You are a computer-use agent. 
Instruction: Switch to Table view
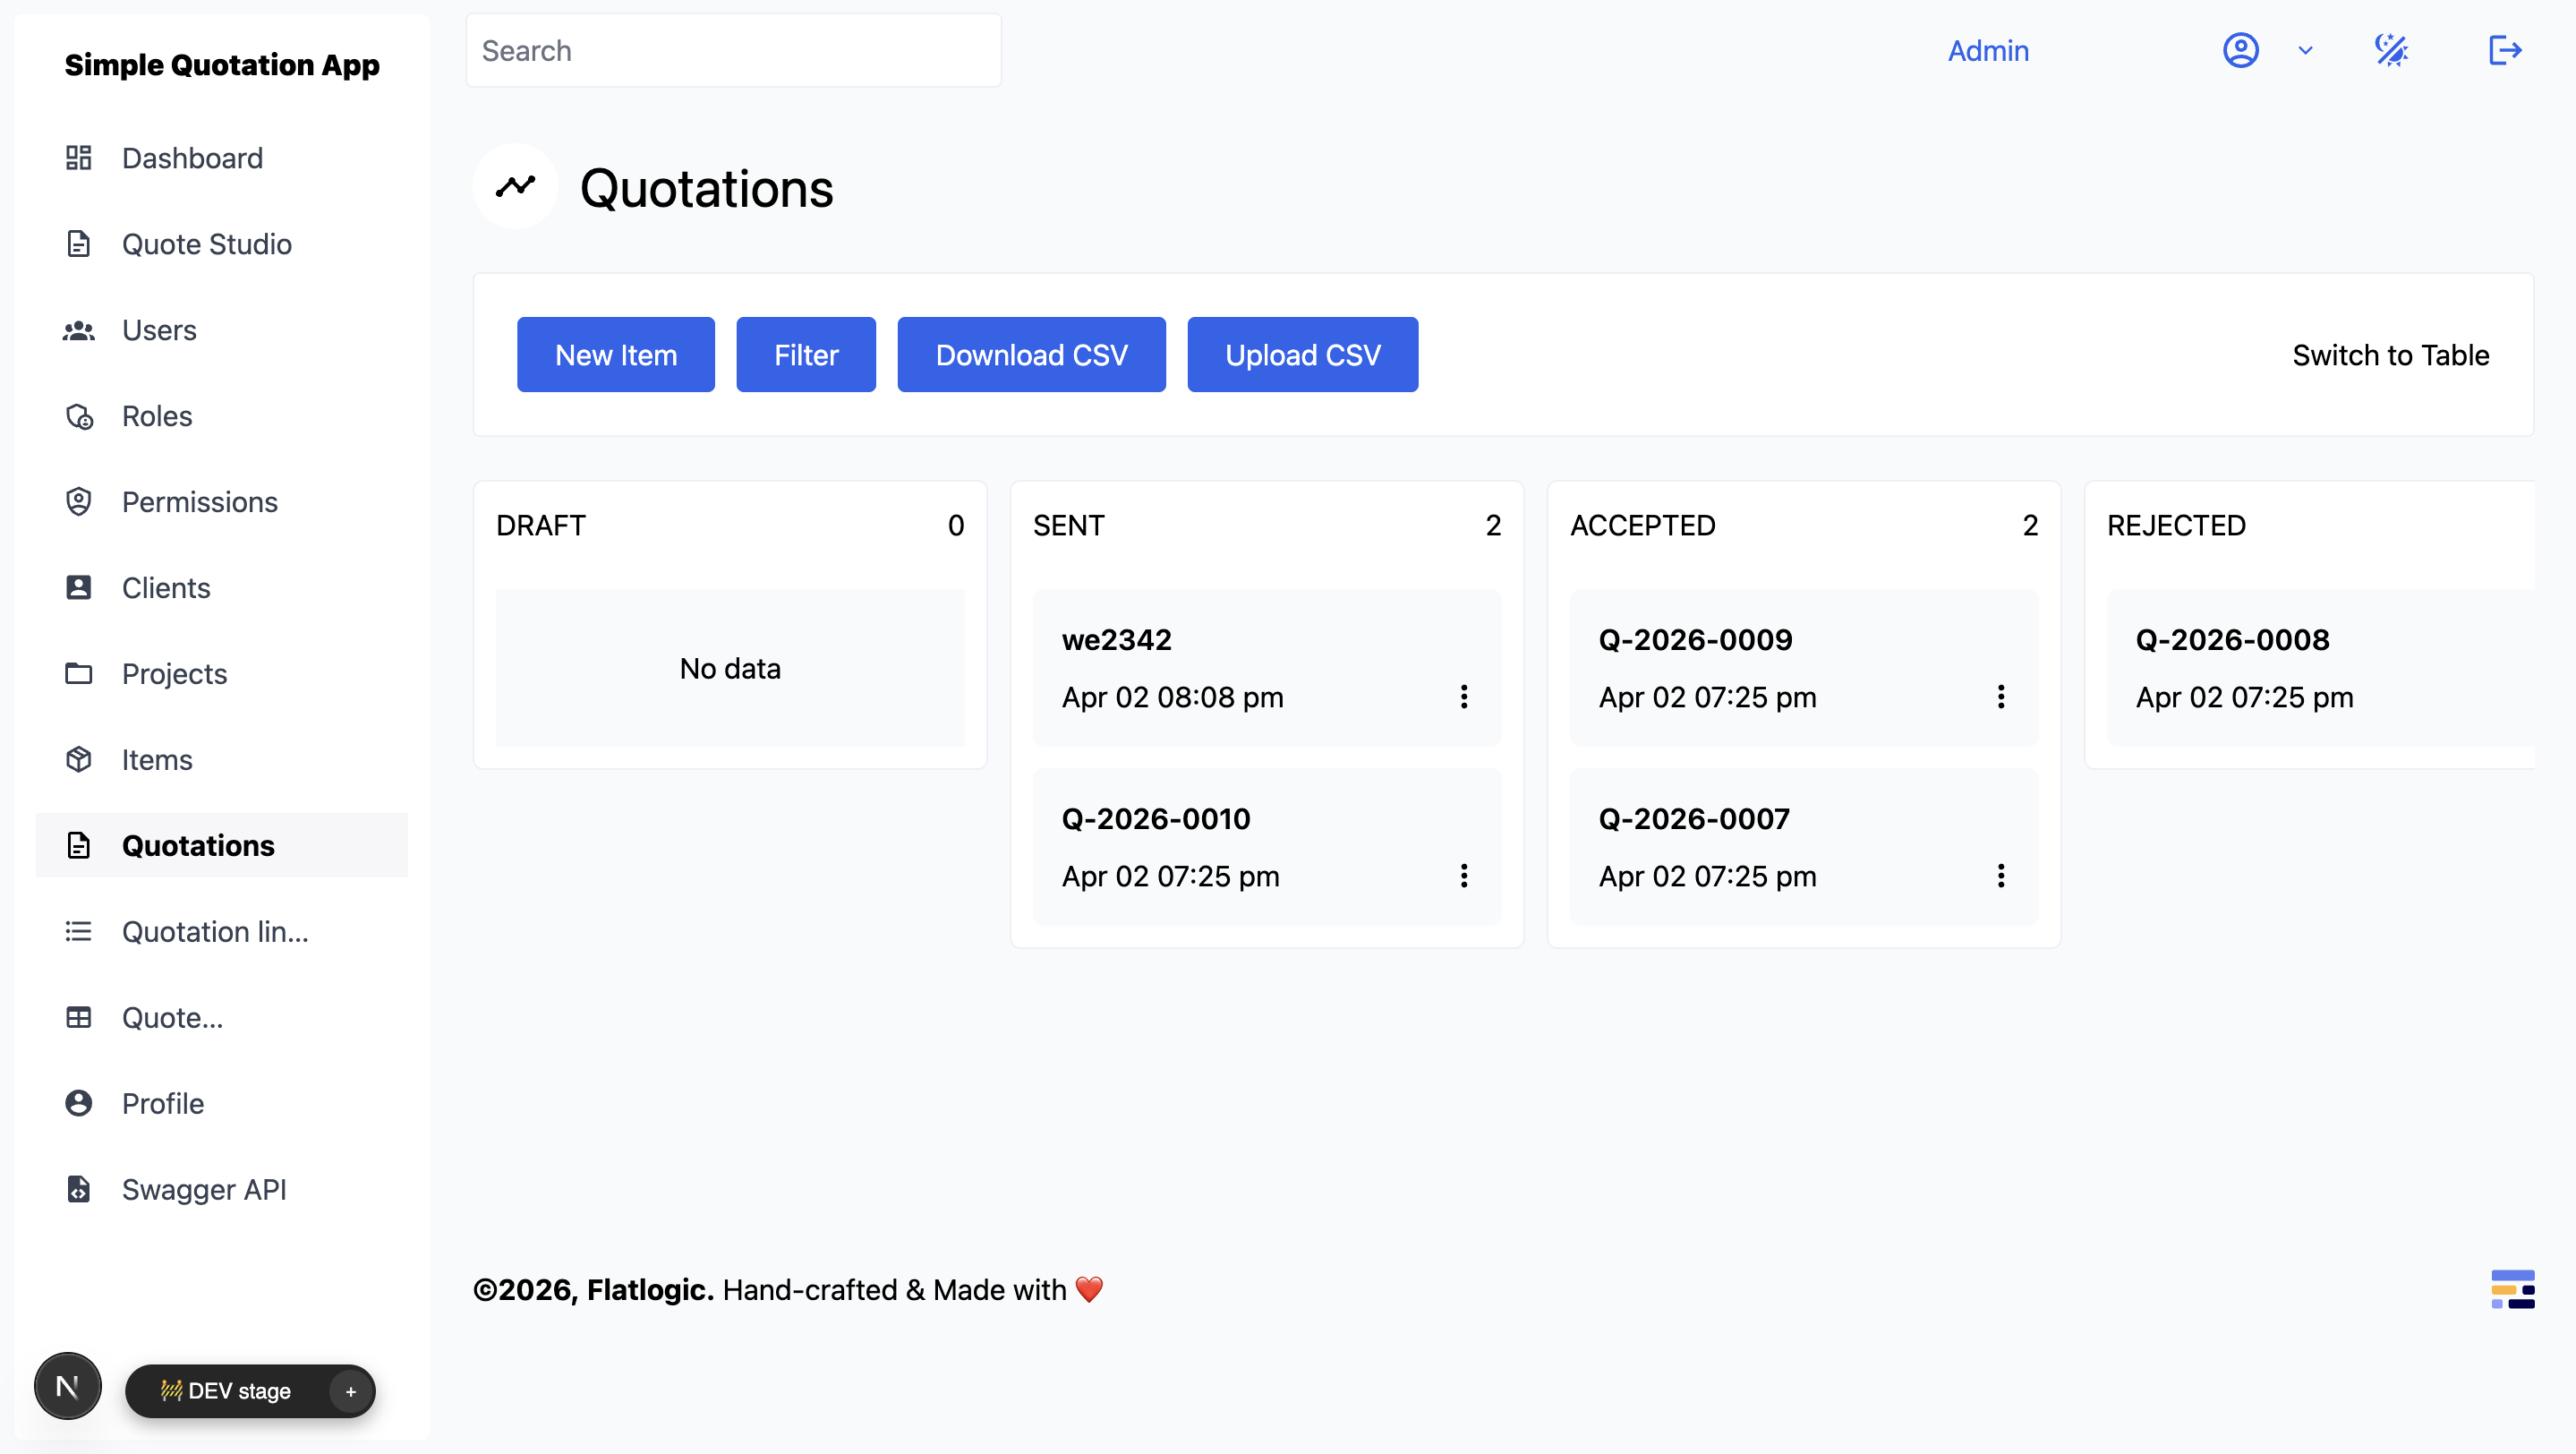(x=2391, y=354)
